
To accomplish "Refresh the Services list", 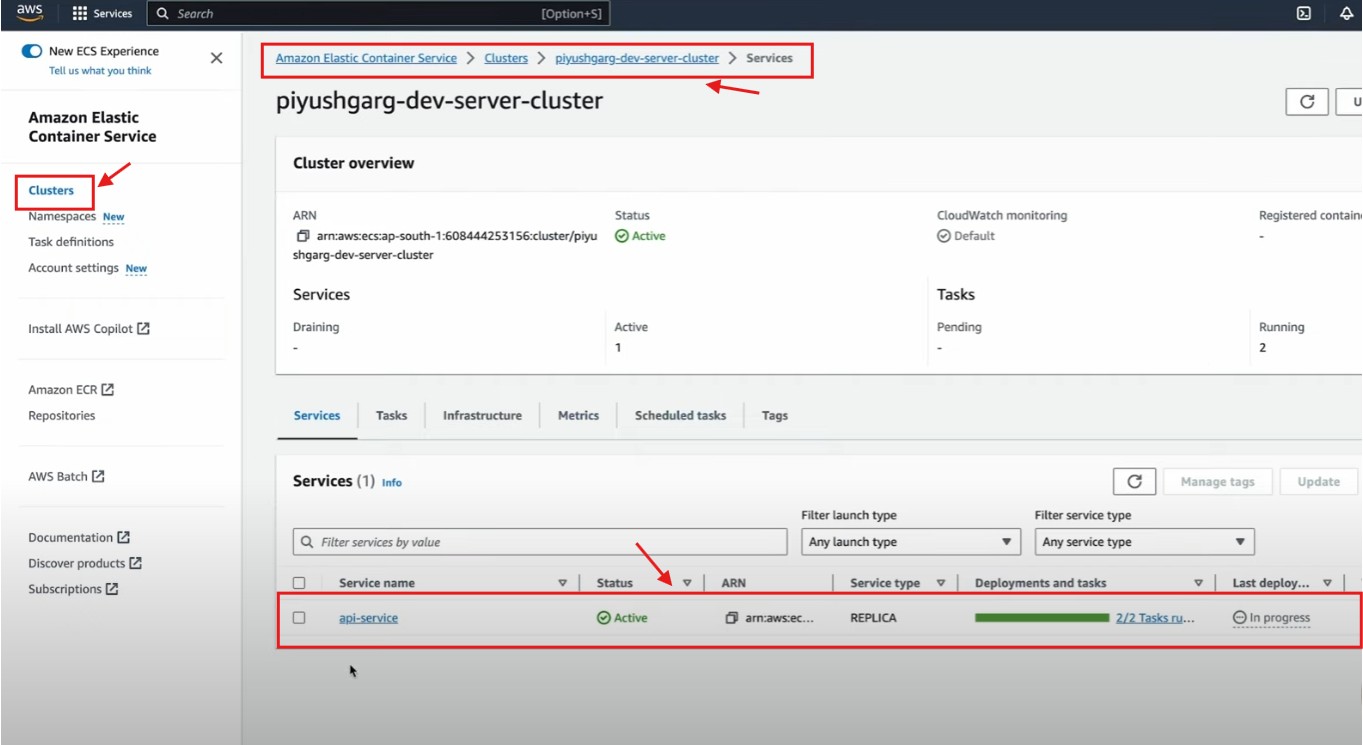I will (x=1134, y=481).
